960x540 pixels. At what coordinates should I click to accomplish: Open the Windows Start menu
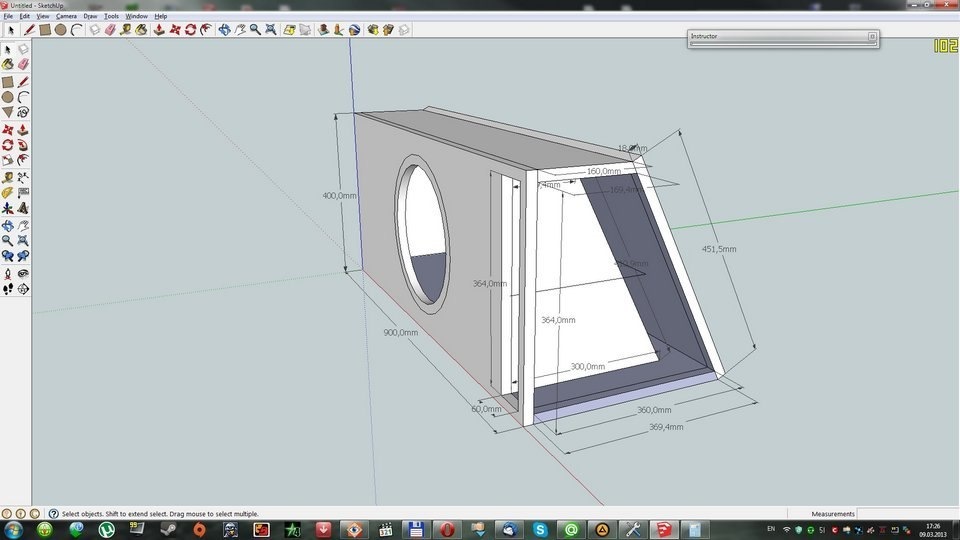click(15, 529)
